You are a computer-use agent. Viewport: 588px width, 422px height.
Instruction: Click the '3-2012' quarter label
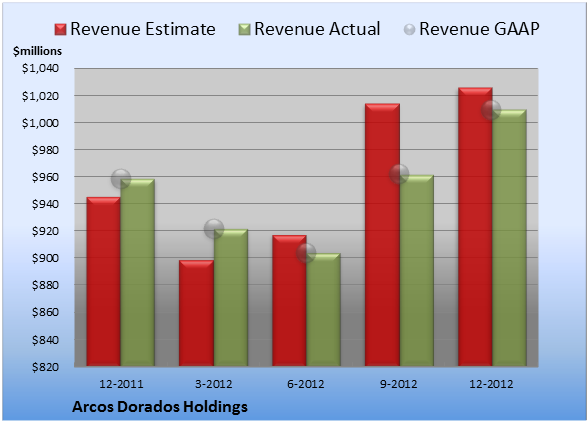coord(214,384)
